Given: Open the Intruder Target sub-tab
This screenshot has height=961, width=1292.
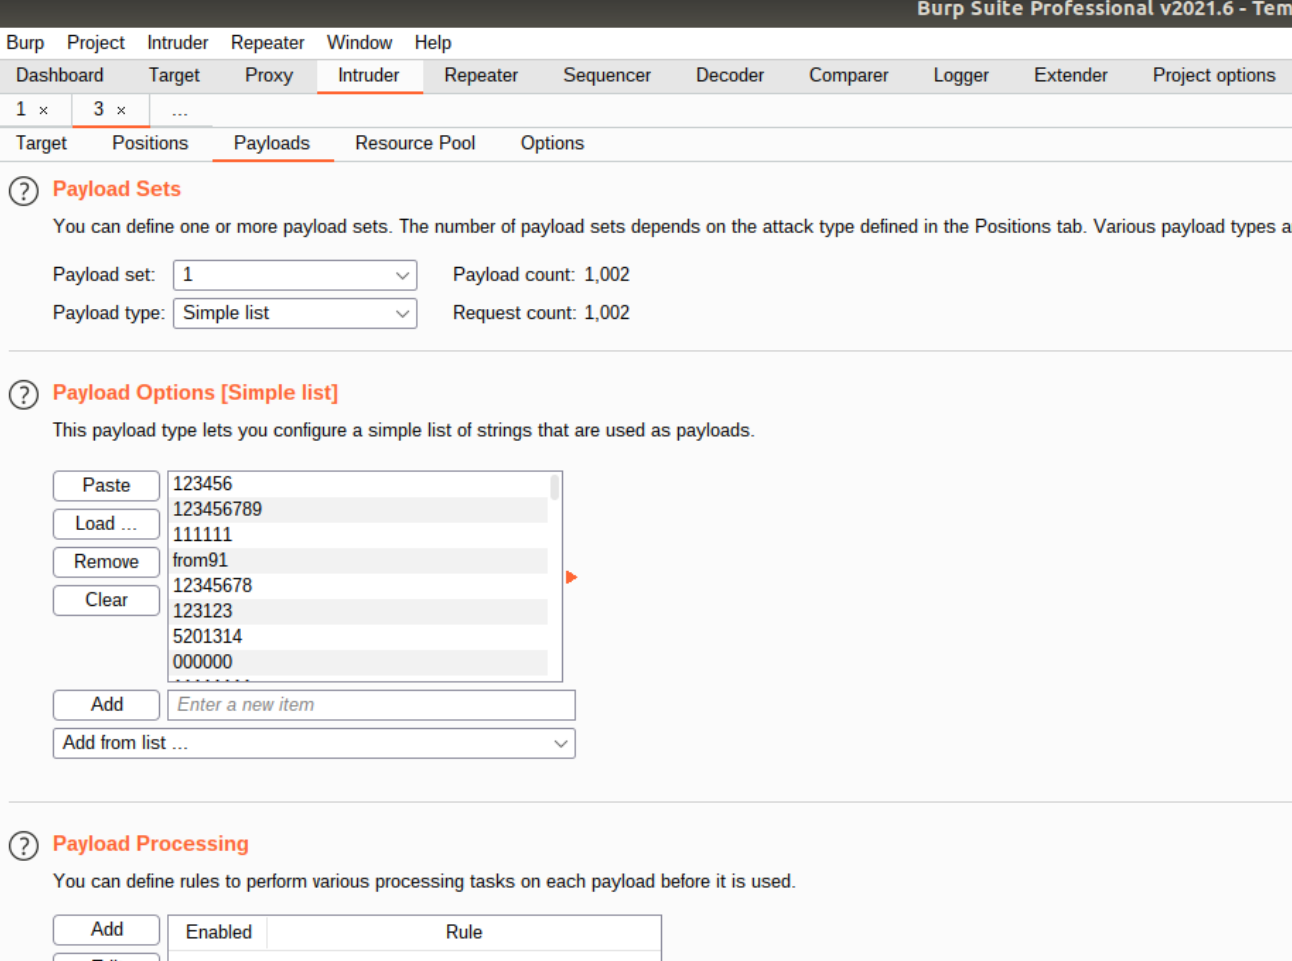Looking at the screenshot, I should point(42,144).
